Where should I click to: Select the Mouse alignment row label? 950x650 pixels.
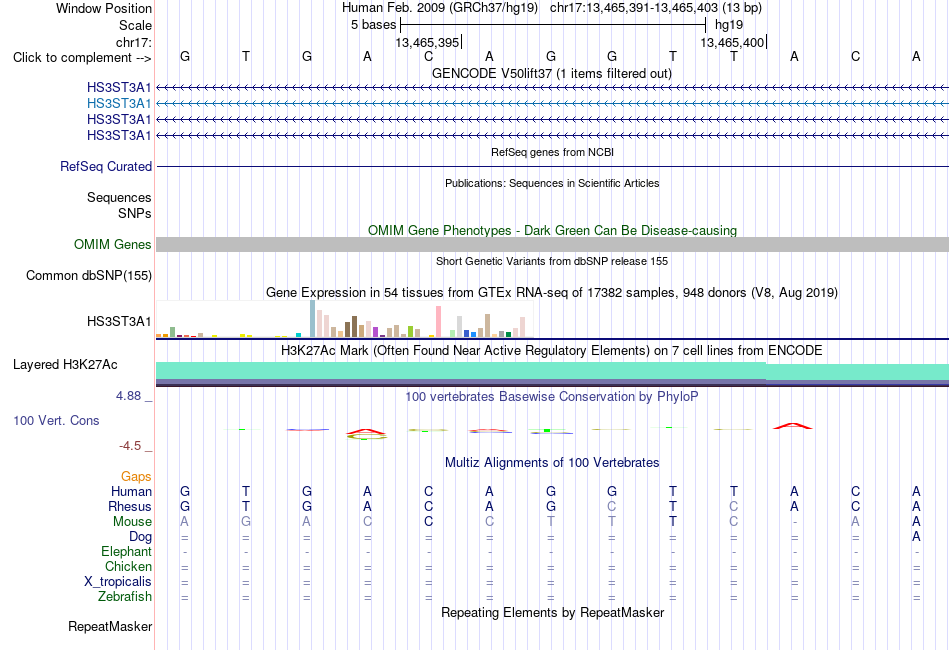(x=132, y=522)
